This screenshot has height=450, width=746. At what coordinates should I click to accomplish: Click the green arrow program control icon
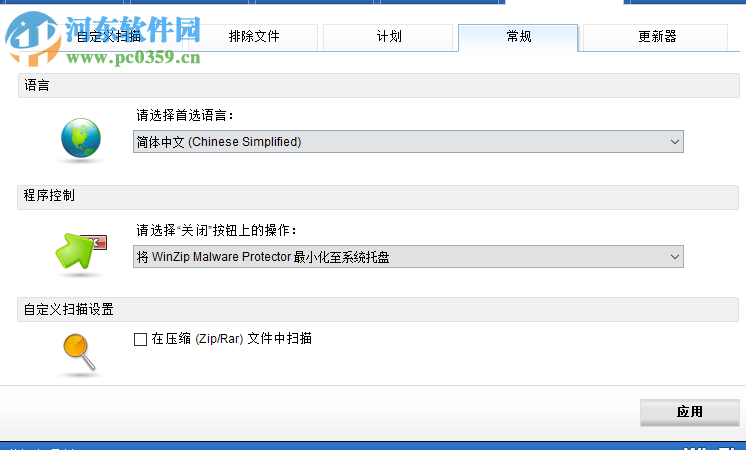[80, 251]
